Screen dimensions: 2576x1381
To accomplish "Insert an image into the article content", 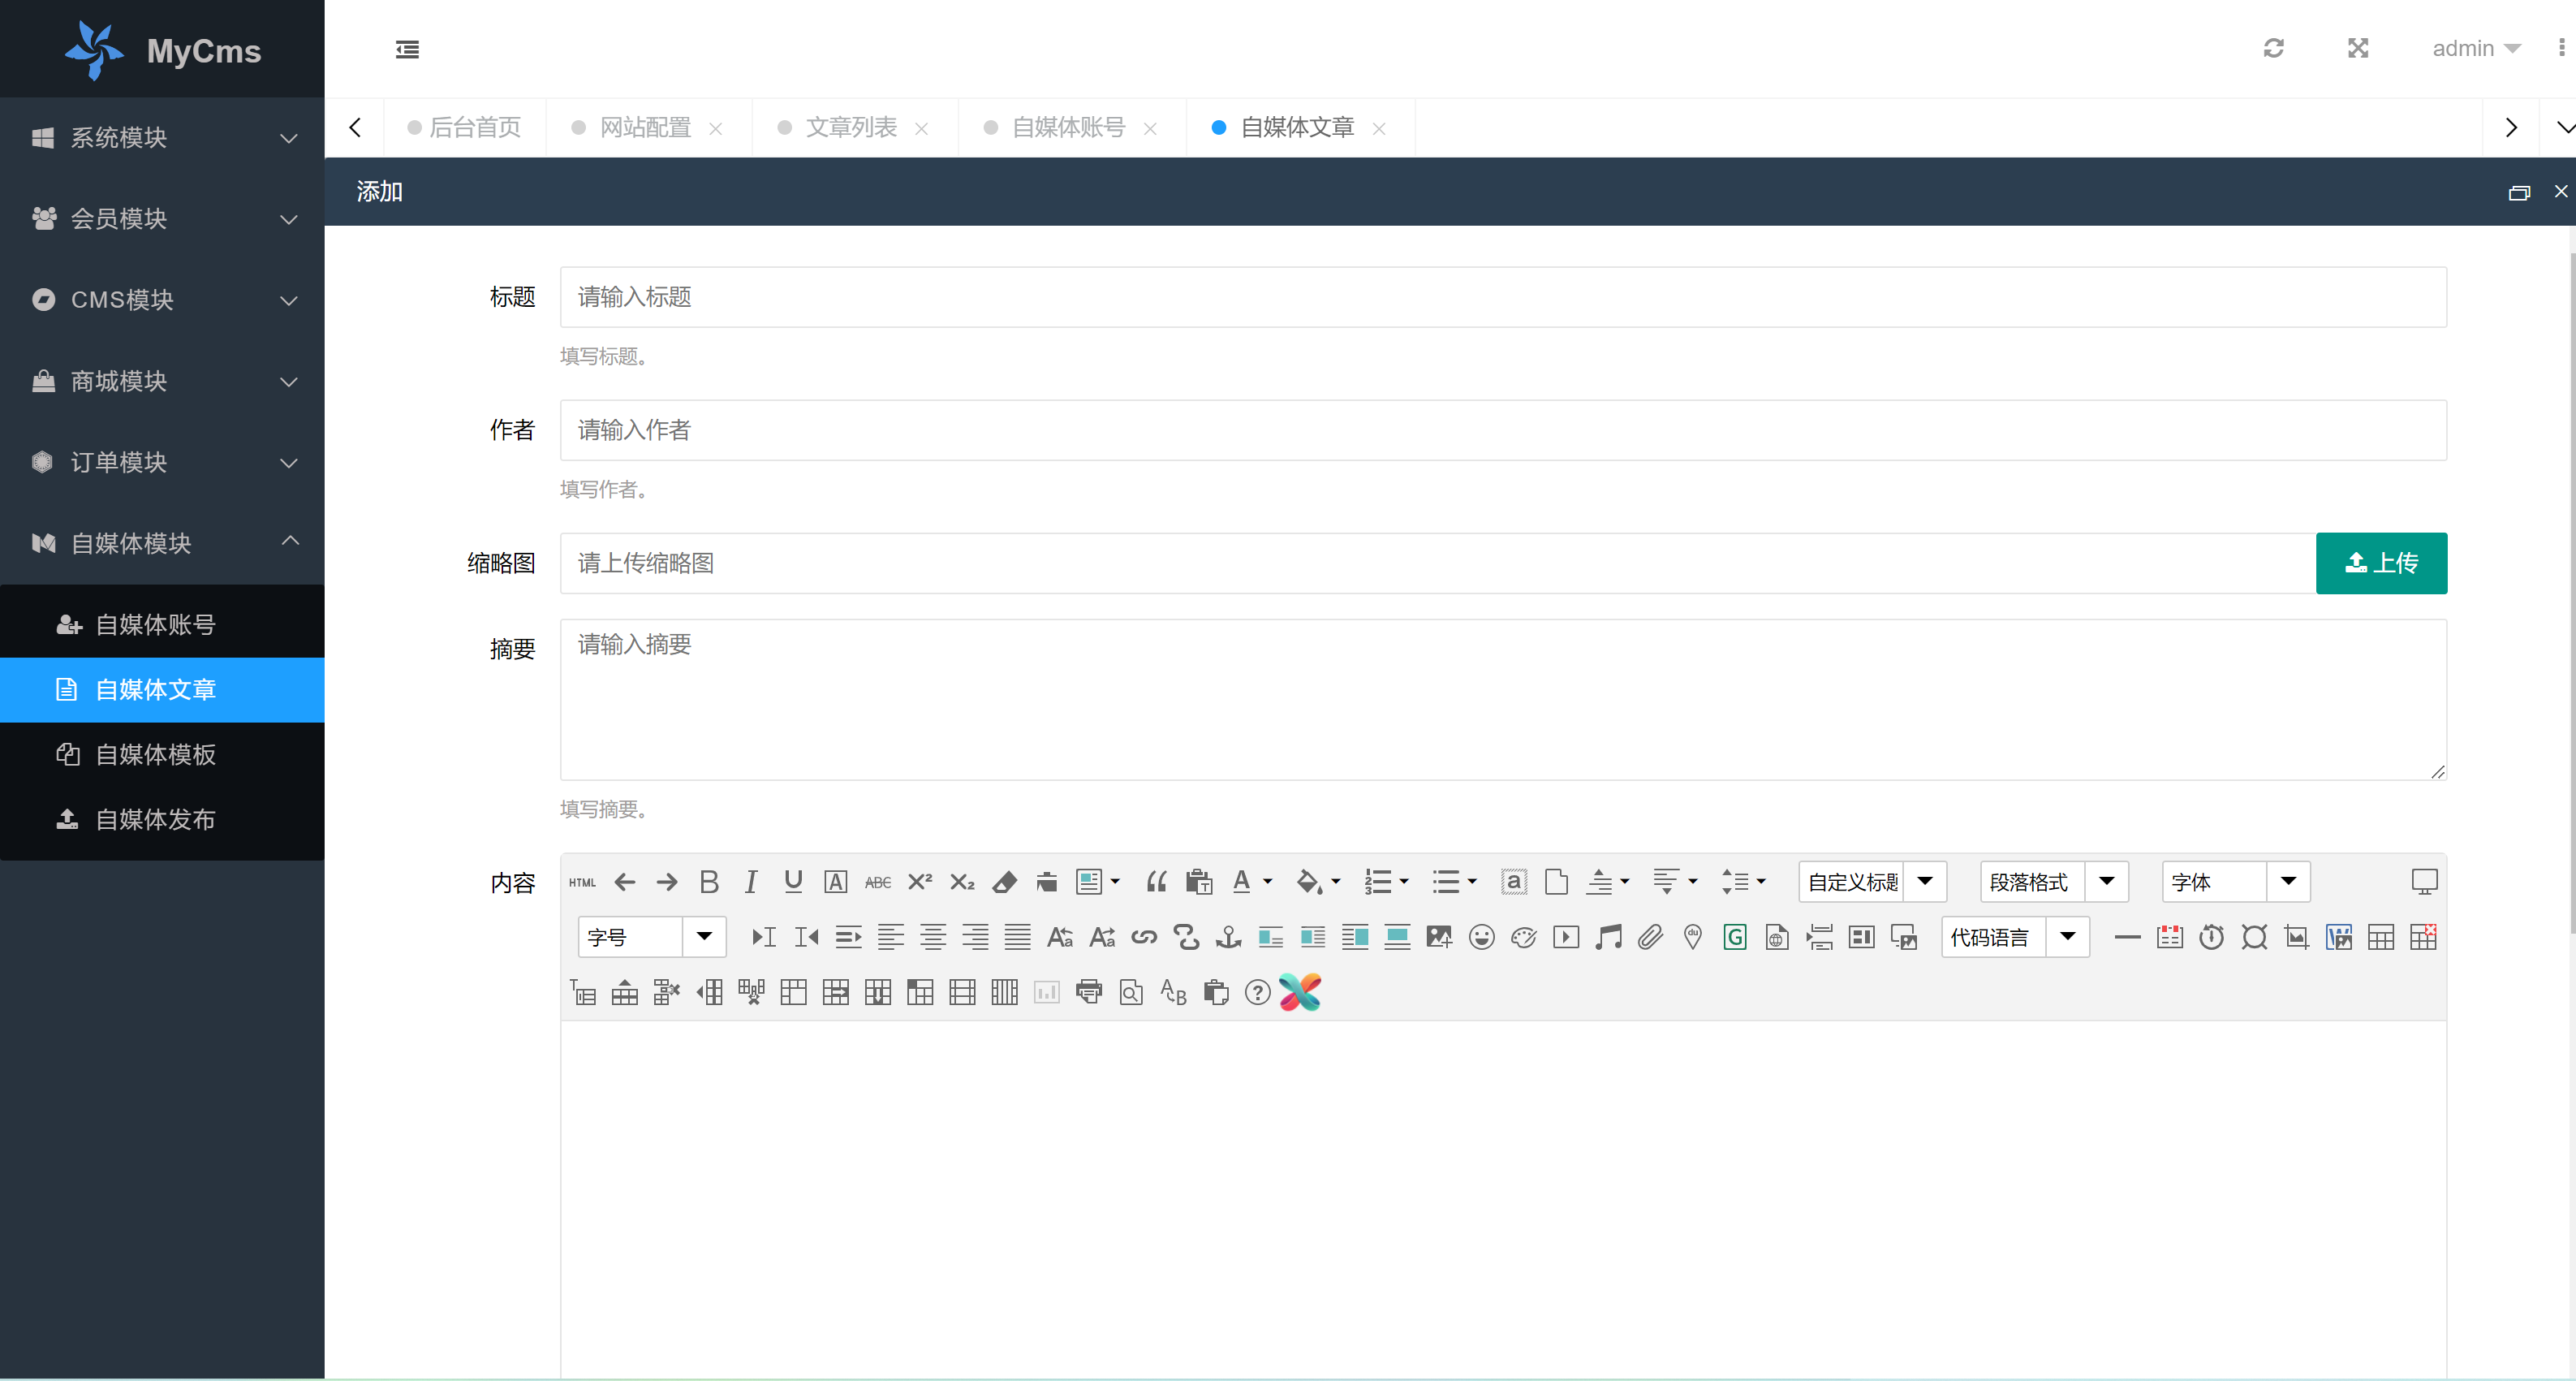I will click(x=1439, y=937).
